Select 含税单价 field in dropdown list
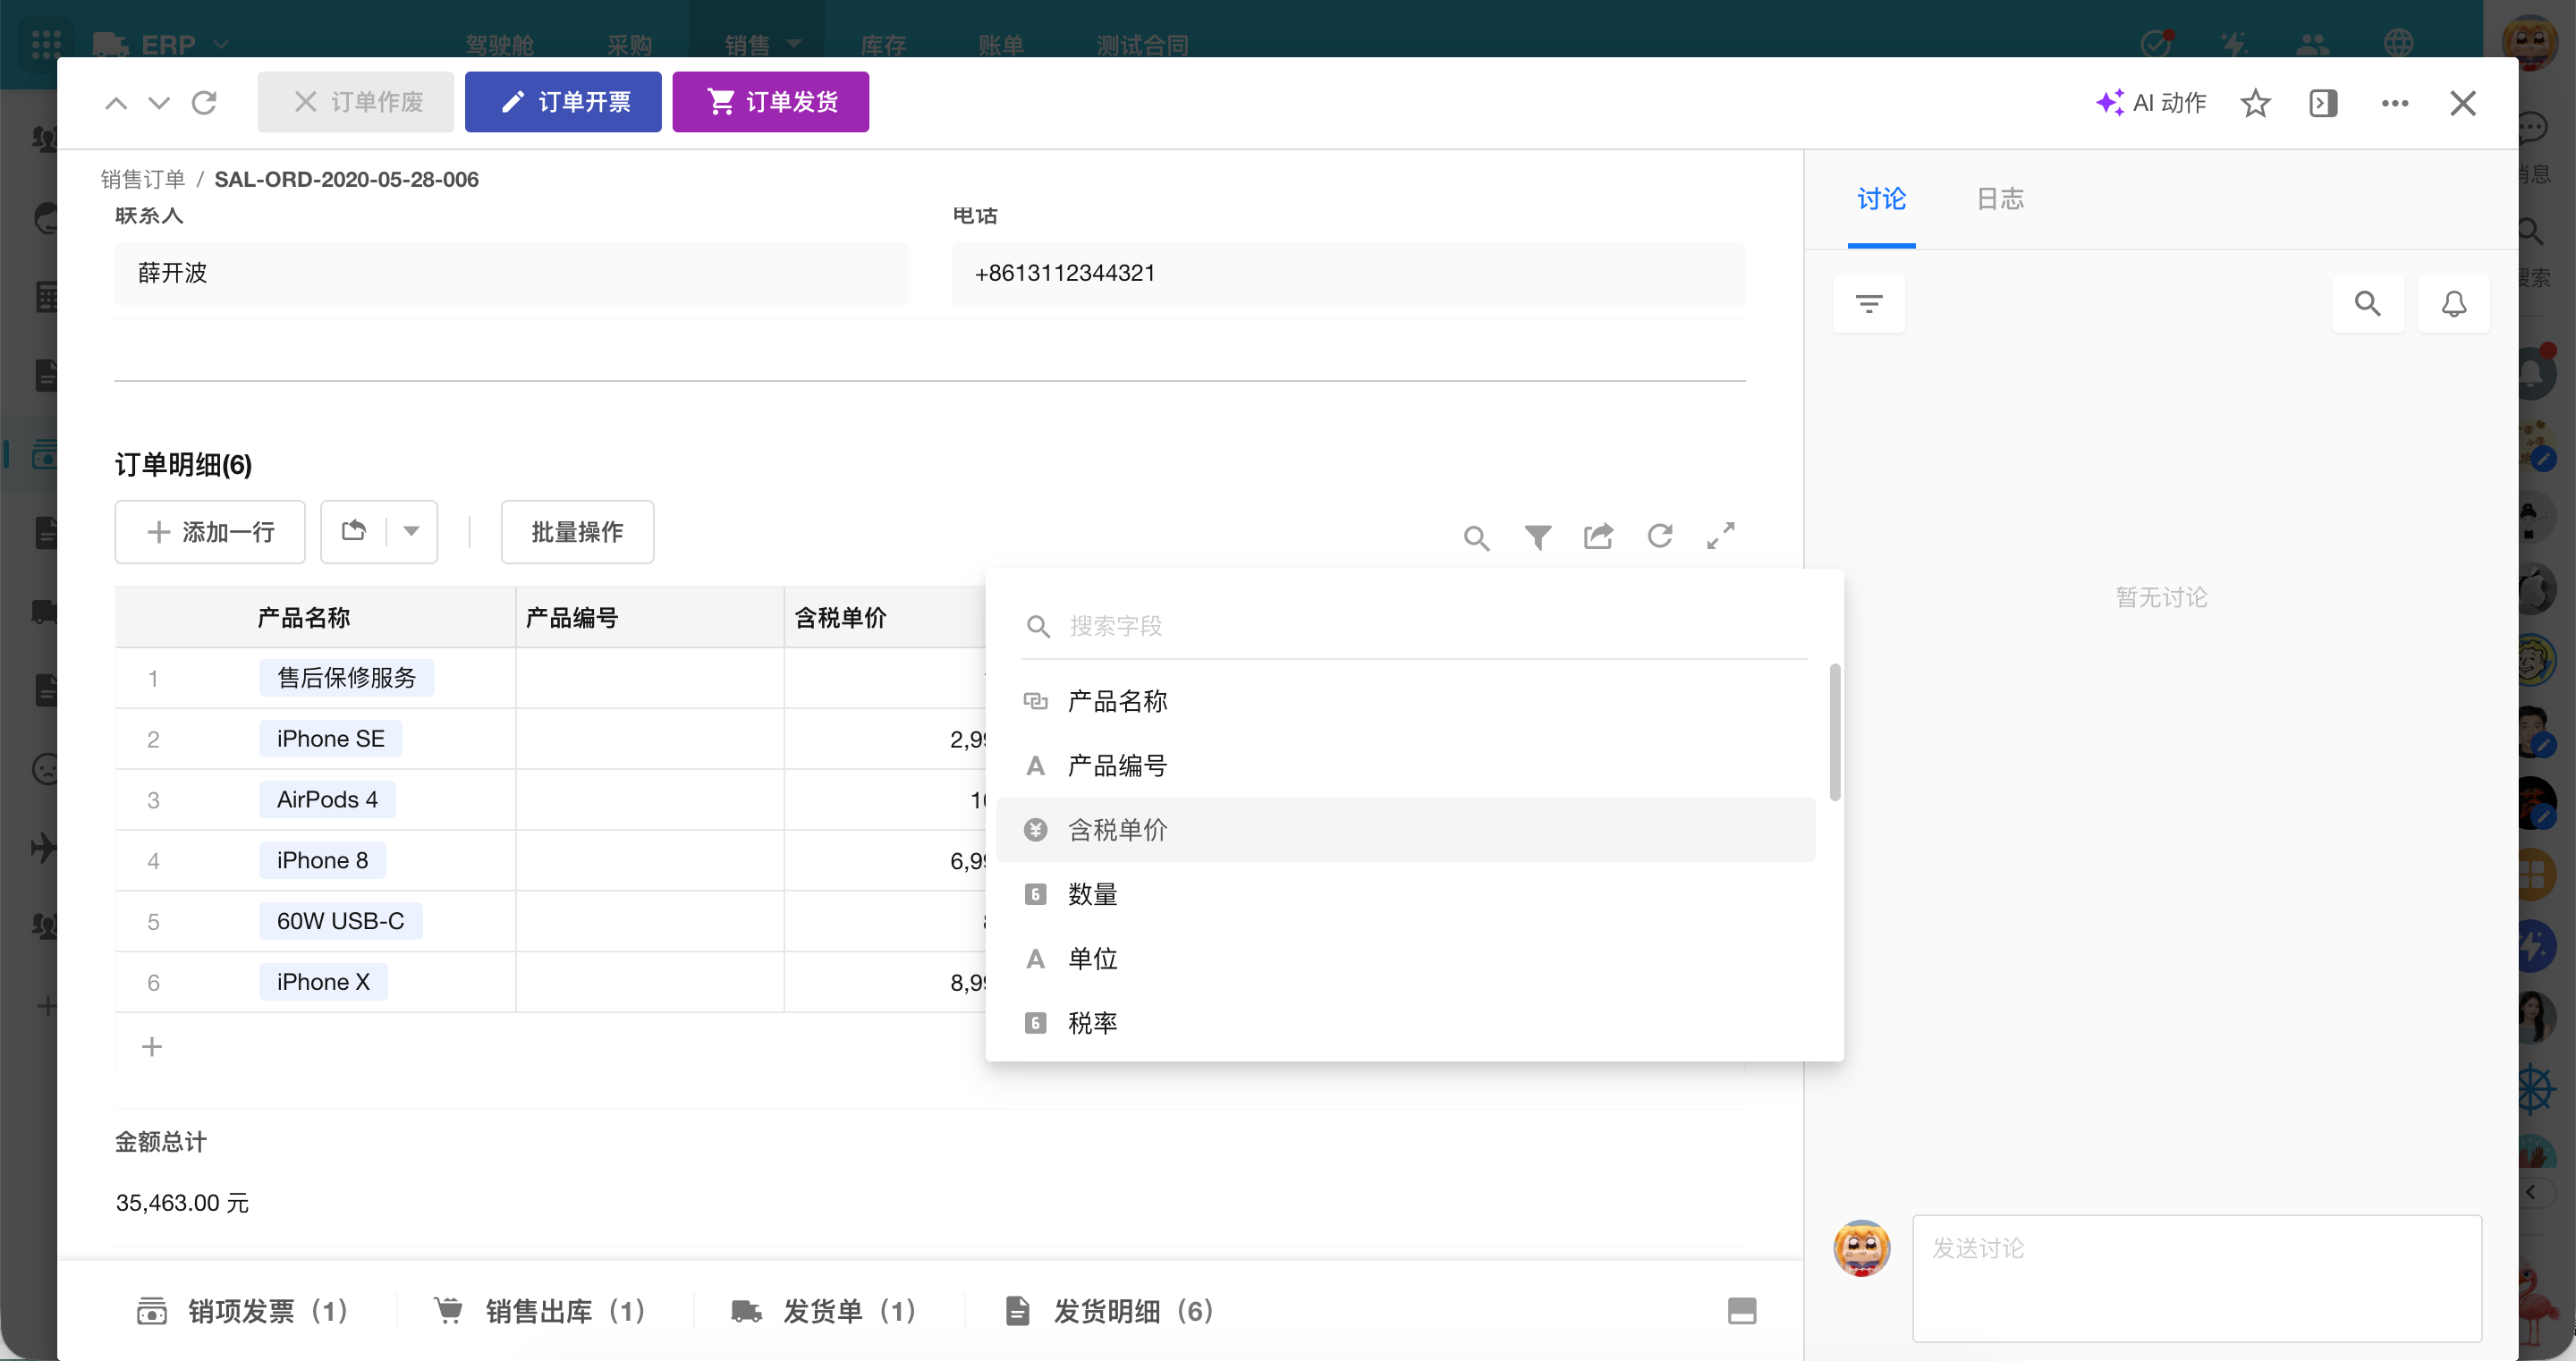The image size is (2576, 1361). point(1405,830)
